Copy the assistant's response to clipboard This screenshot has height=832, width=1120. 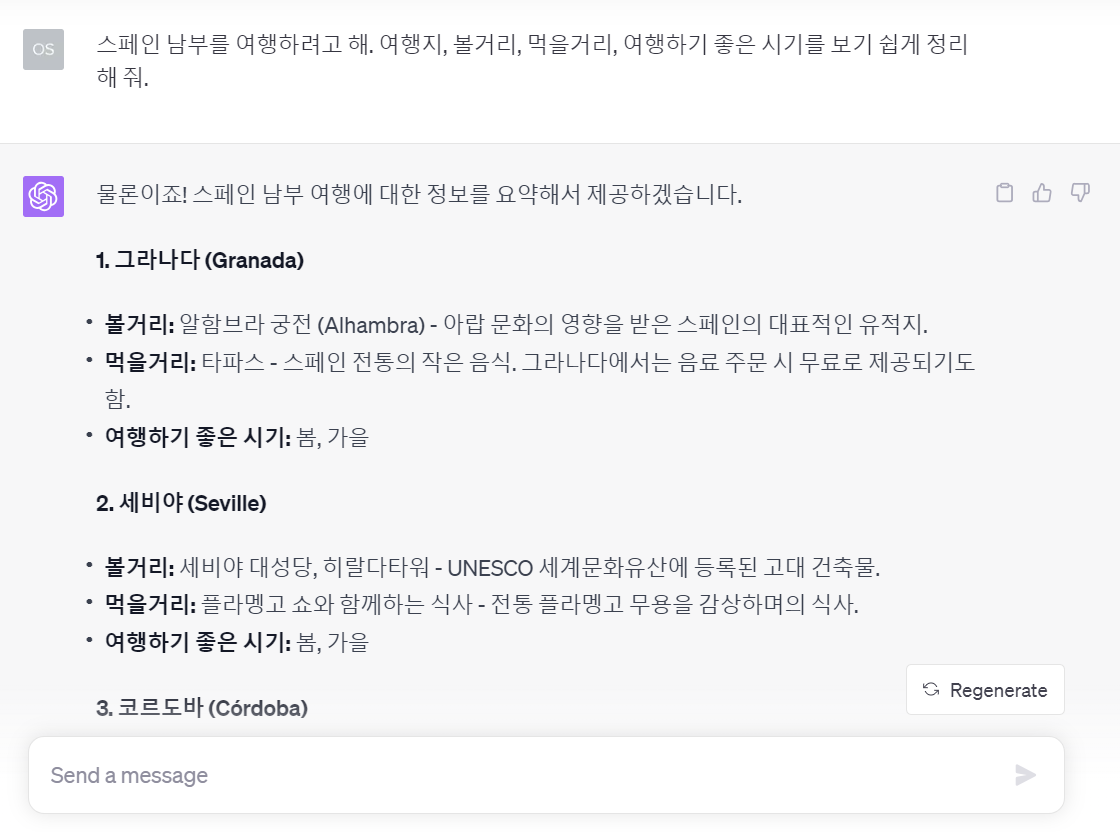pos(1004,192)
